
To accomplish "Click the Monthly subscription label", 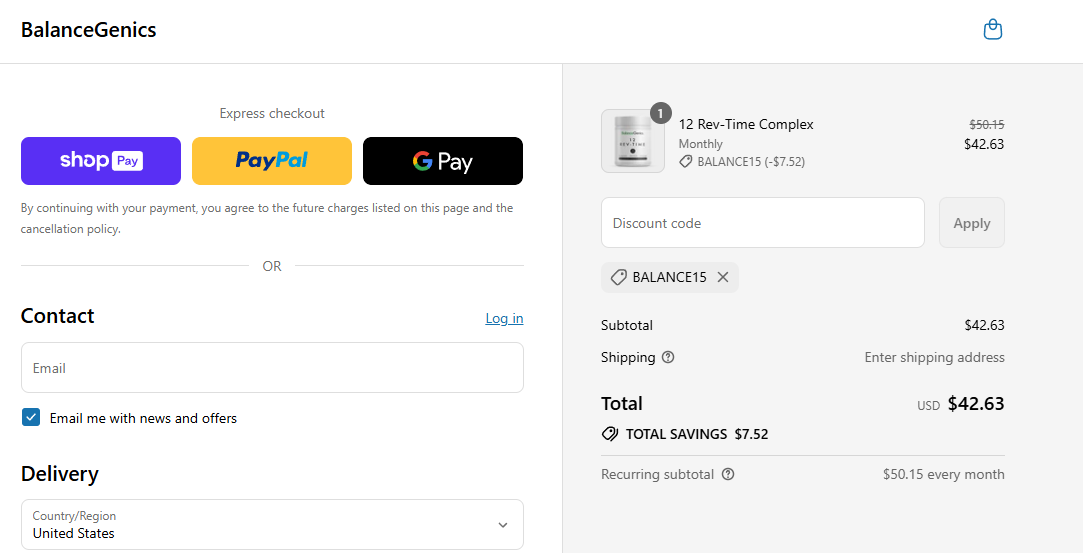I will click(x=700, y=144).
